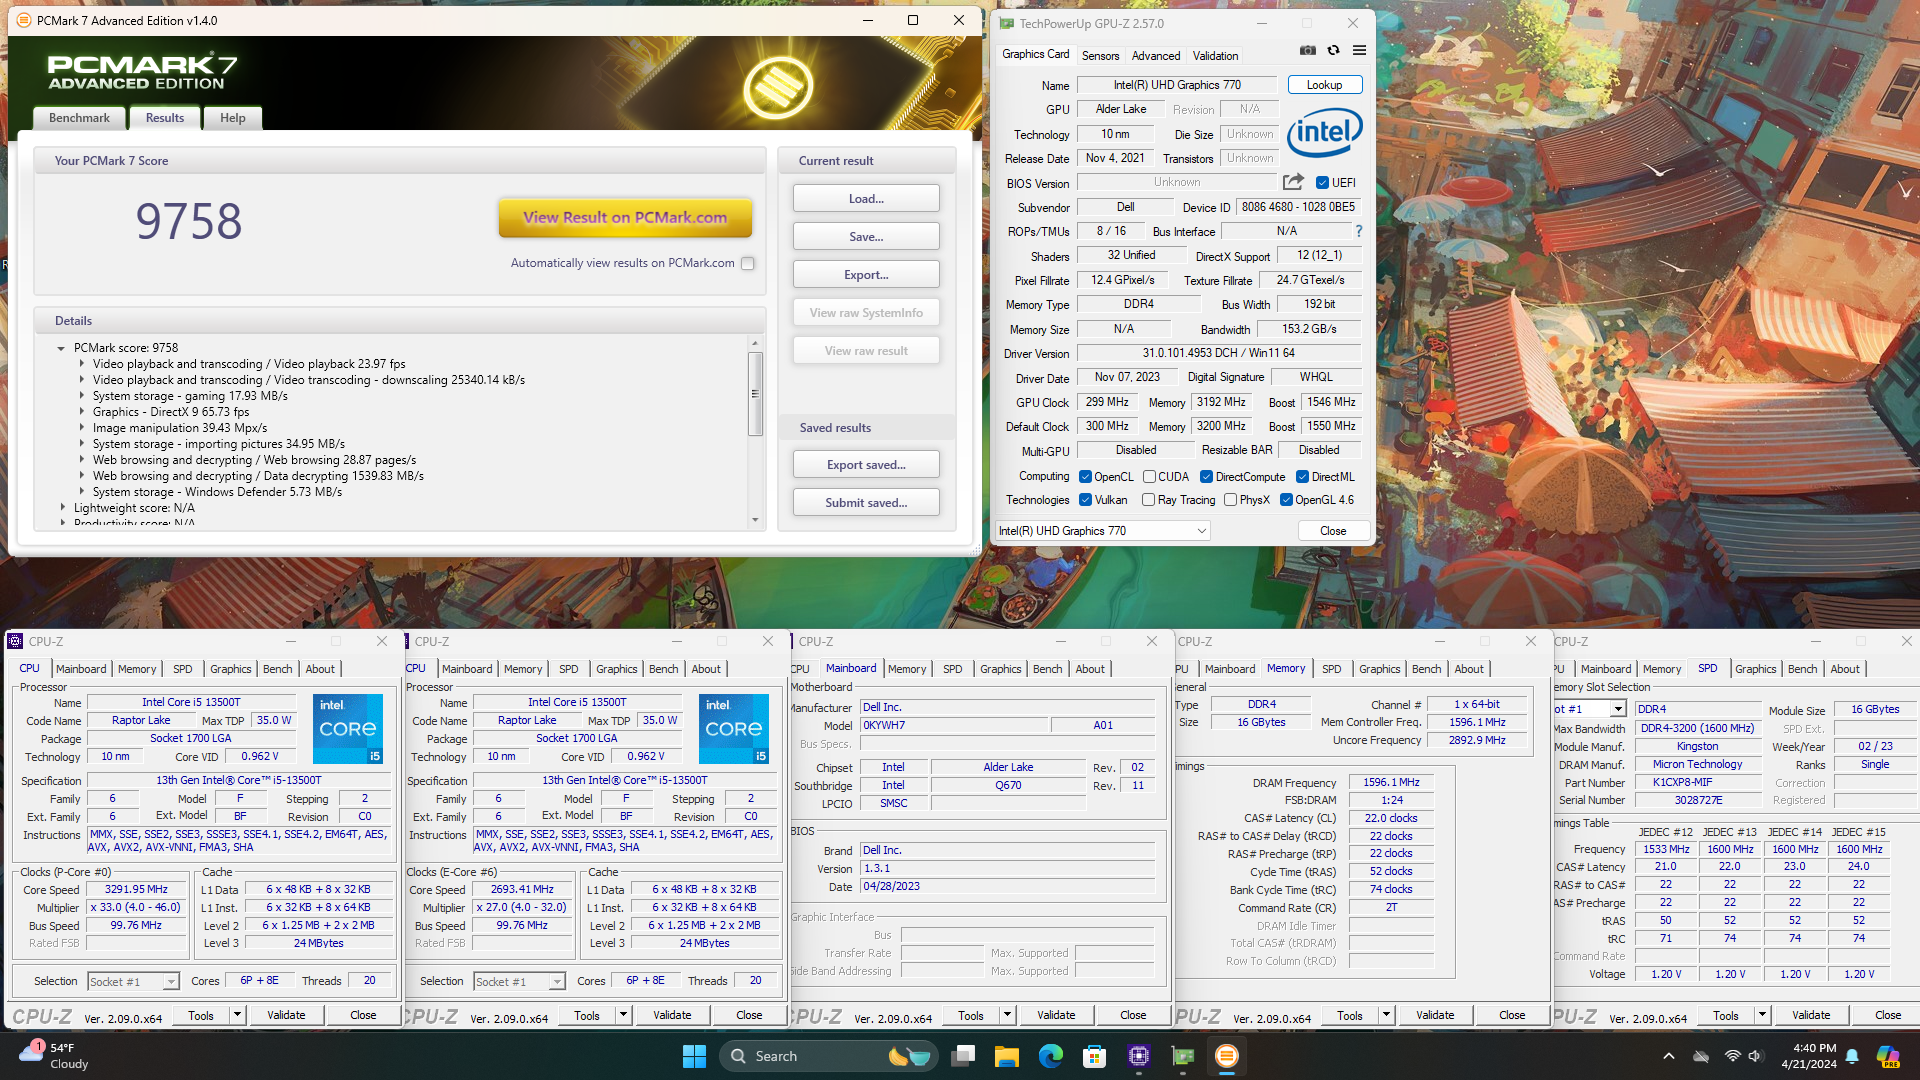
Task: Open GPU-Z Advanced tab
Action: point(1156,56)
